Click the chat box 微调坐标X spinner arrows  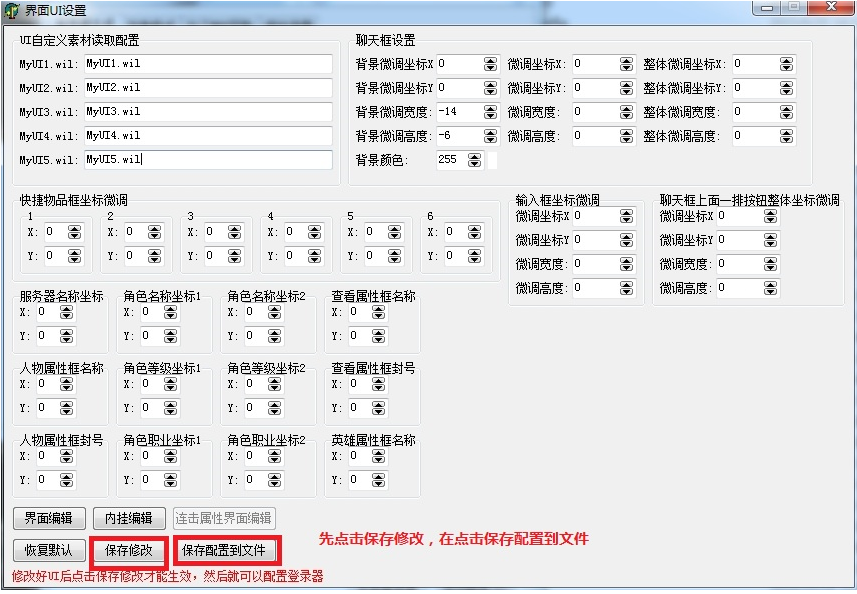626,64
